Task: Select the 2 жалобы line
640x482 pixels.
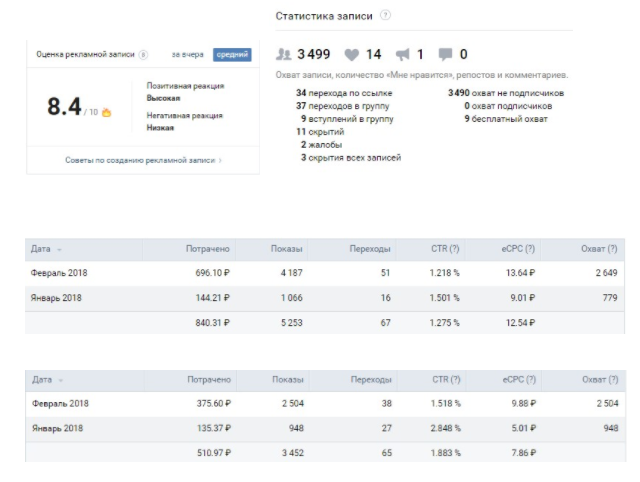Action: [x=321, y=145]
